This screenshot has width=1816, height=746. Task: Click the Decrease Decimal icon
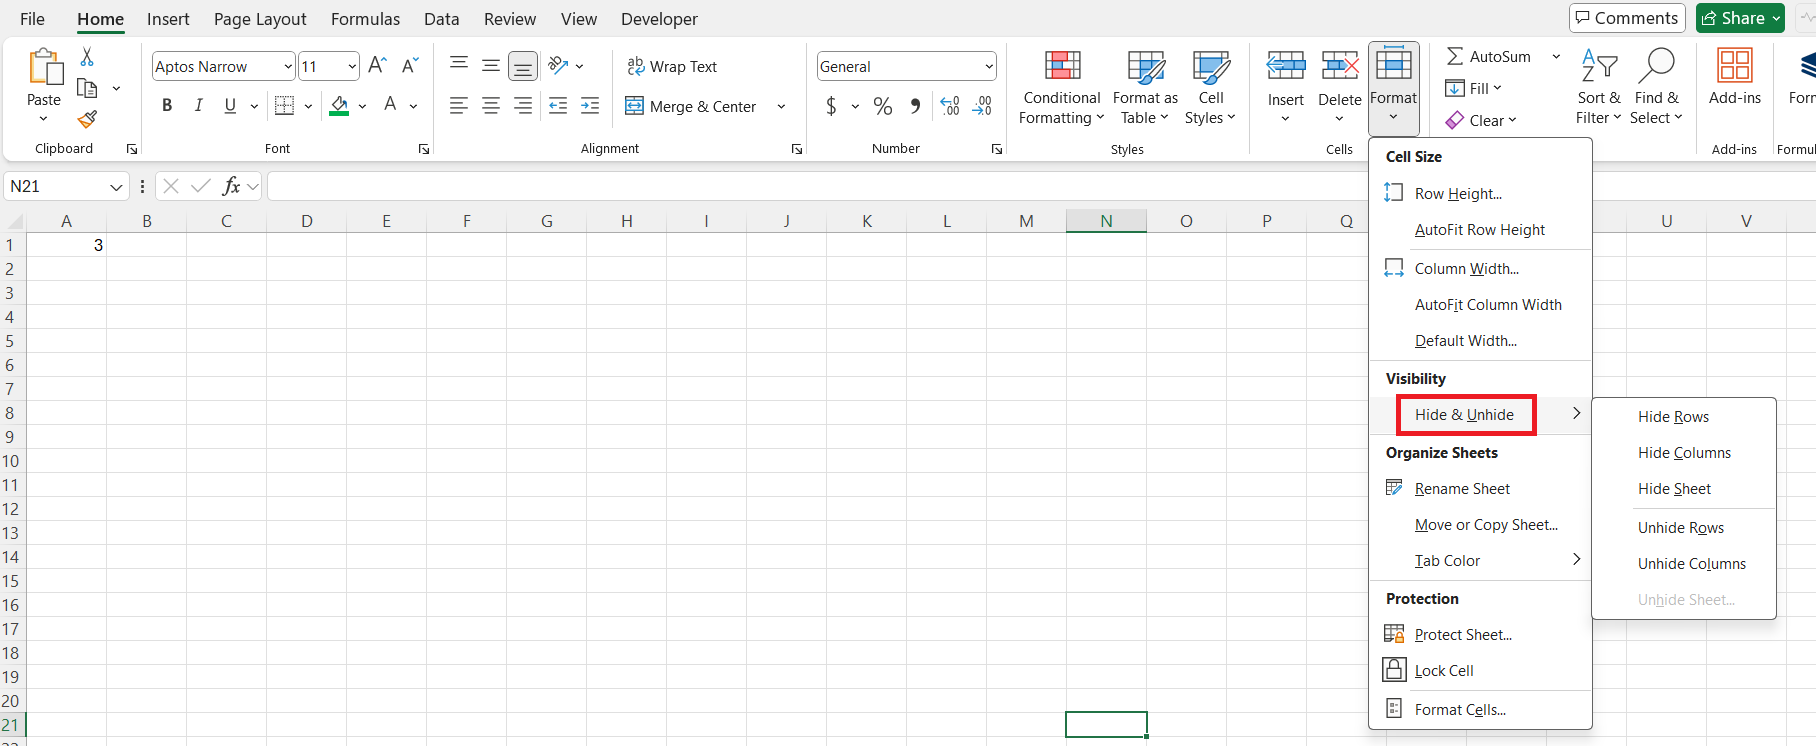click(x=982, y=105)
